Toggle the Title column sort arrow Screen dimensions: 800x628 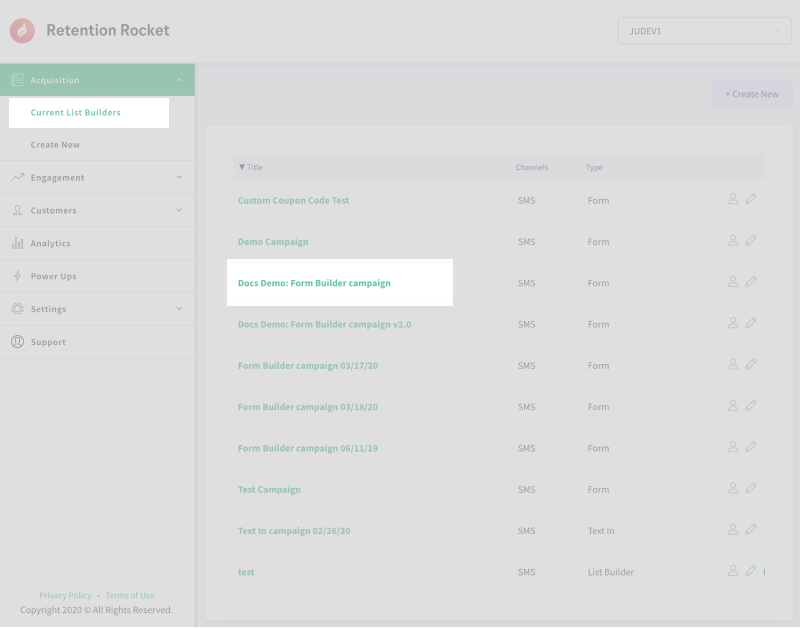pyautogui.click(x=241, y=167)
